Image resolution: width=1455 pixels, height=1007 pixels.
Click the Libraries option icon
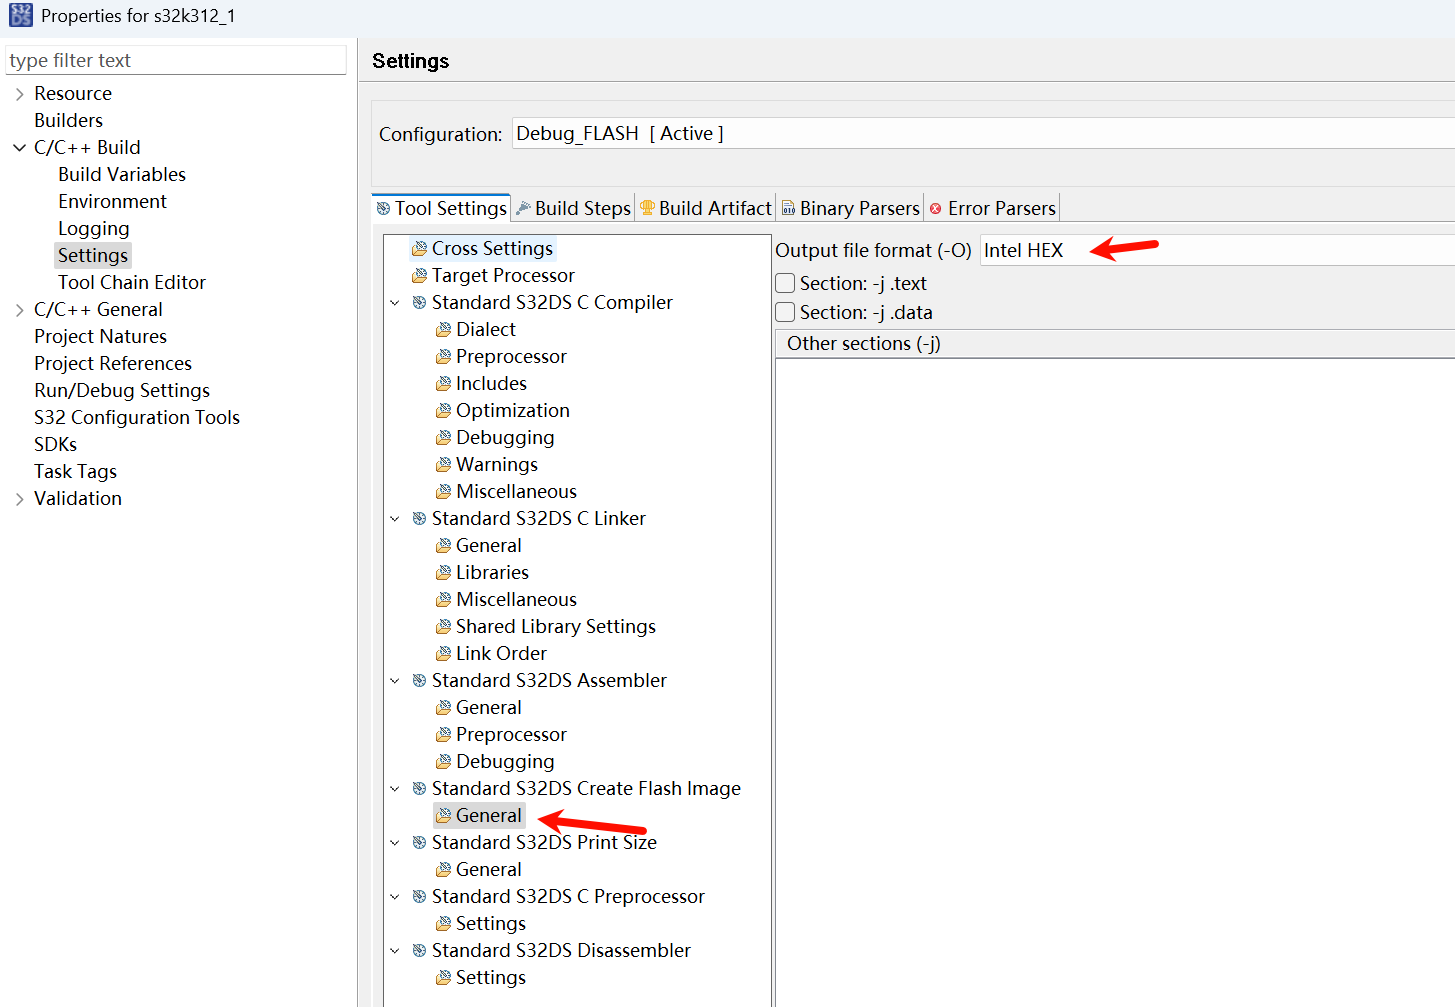point(444,572)
